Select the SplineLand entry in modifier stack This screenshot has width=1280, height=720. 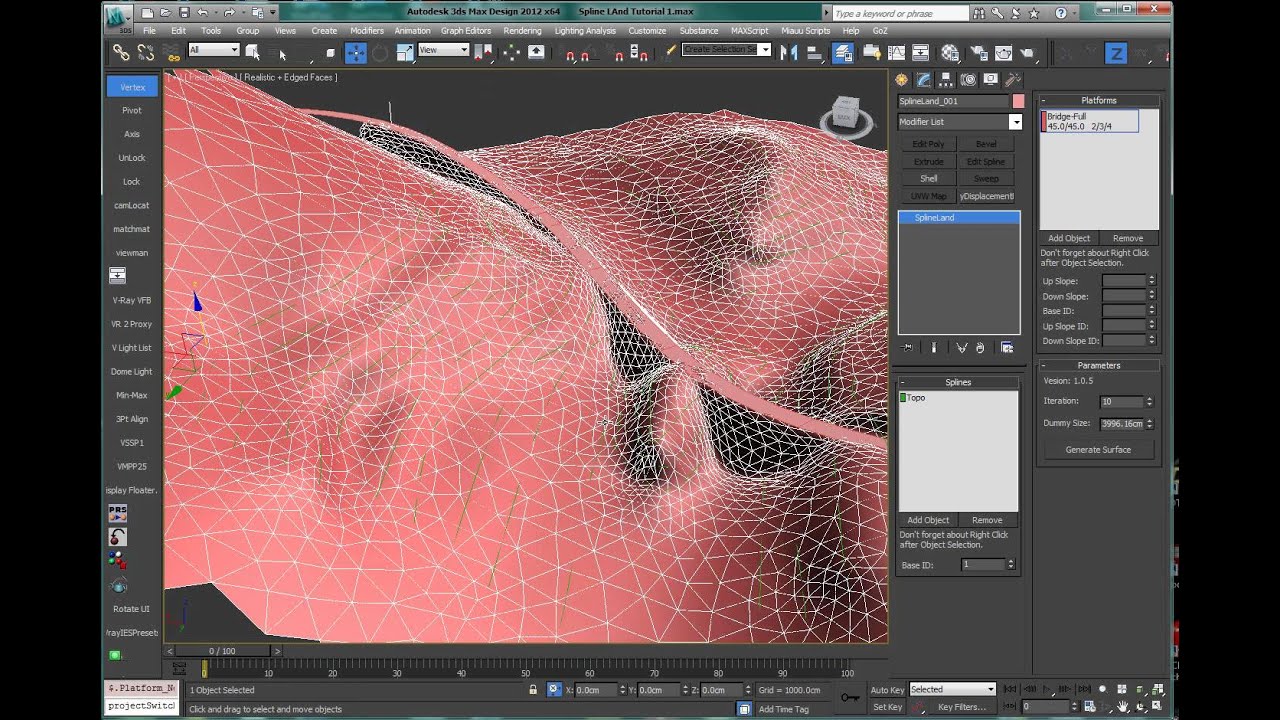(959, 217)
